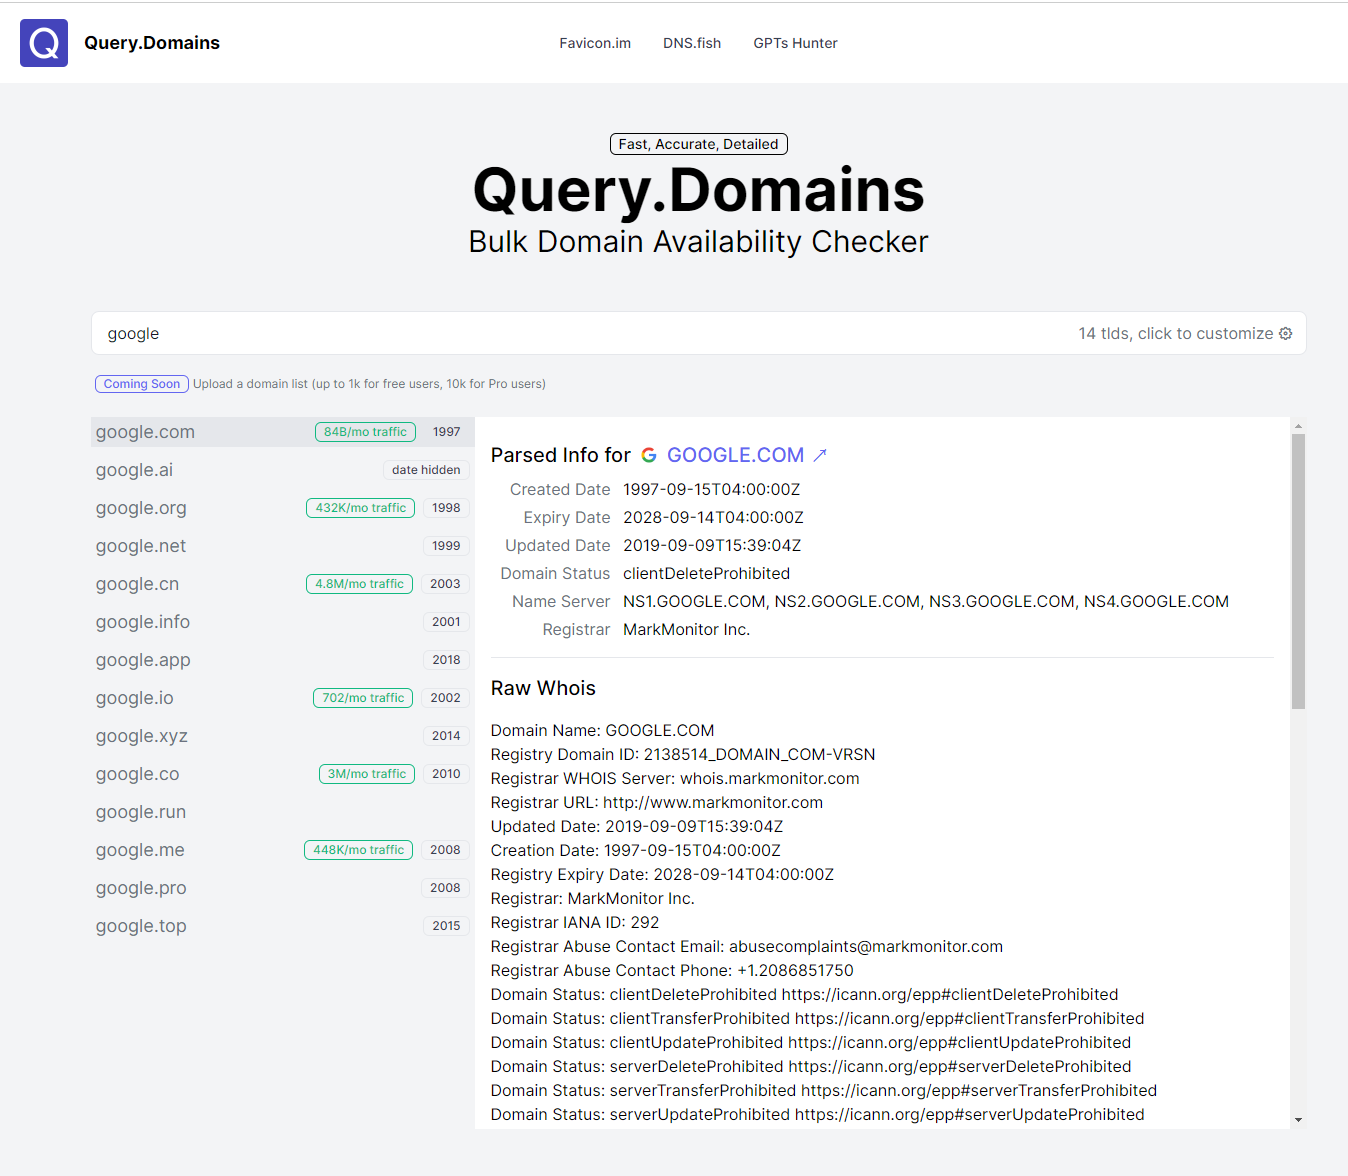Viewport: 1348px width, 1176px height.
Task: Select google.ai in the domain list
Action: coord(283,470)
